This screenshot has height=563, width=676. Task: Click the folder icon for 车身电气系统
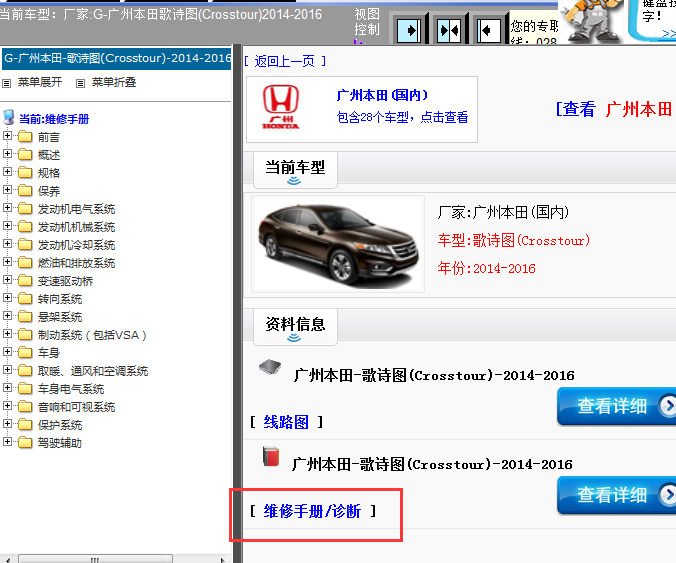tap(25, 389)
